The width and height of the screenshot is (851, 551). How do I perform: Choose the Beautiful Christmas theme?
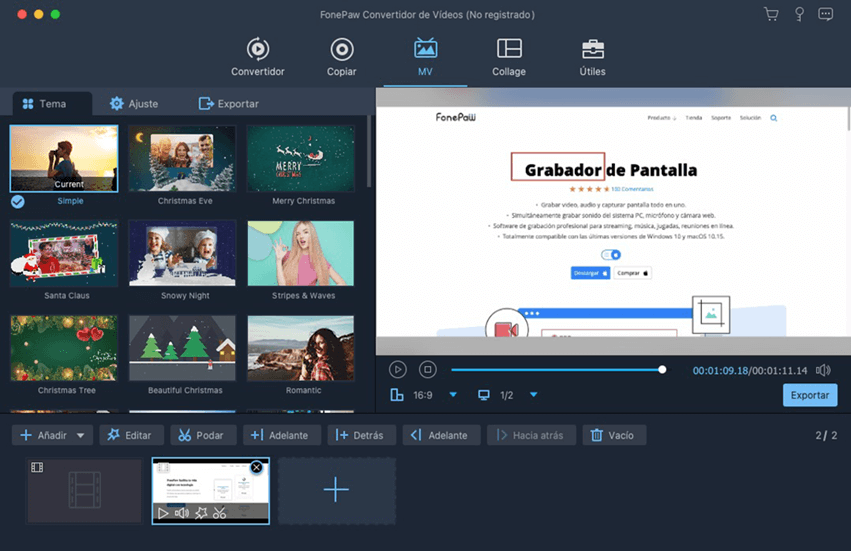point(182,348)
